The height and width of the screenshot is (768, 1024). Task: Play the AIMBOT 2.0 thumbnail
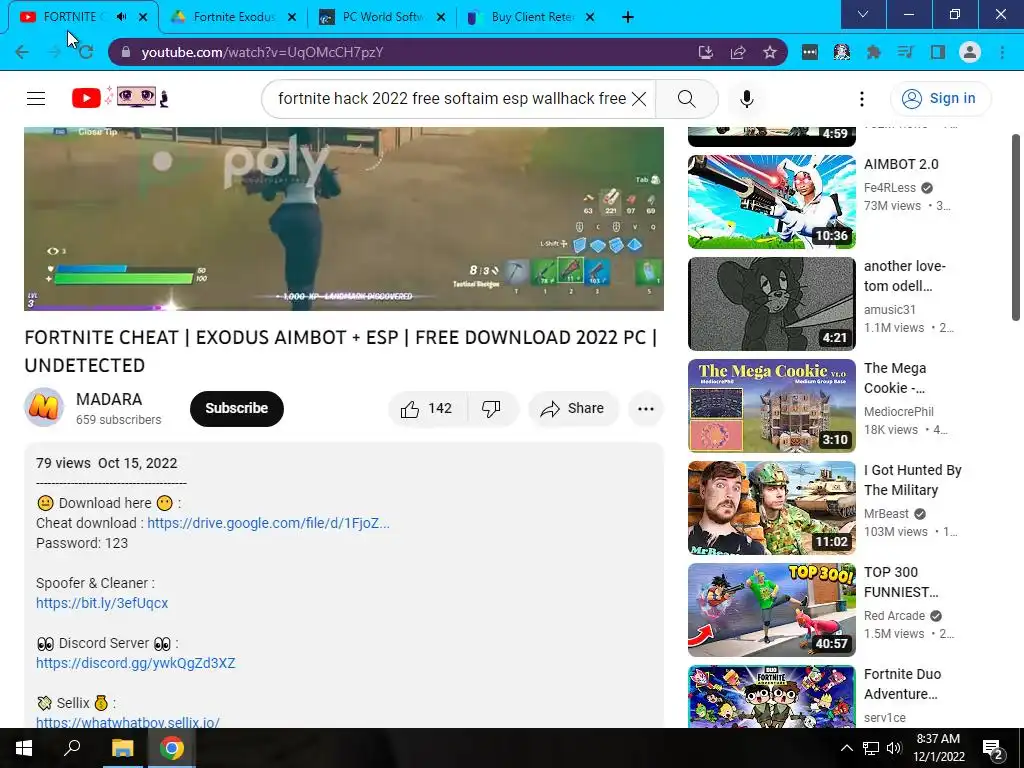[x=771, y=202]
